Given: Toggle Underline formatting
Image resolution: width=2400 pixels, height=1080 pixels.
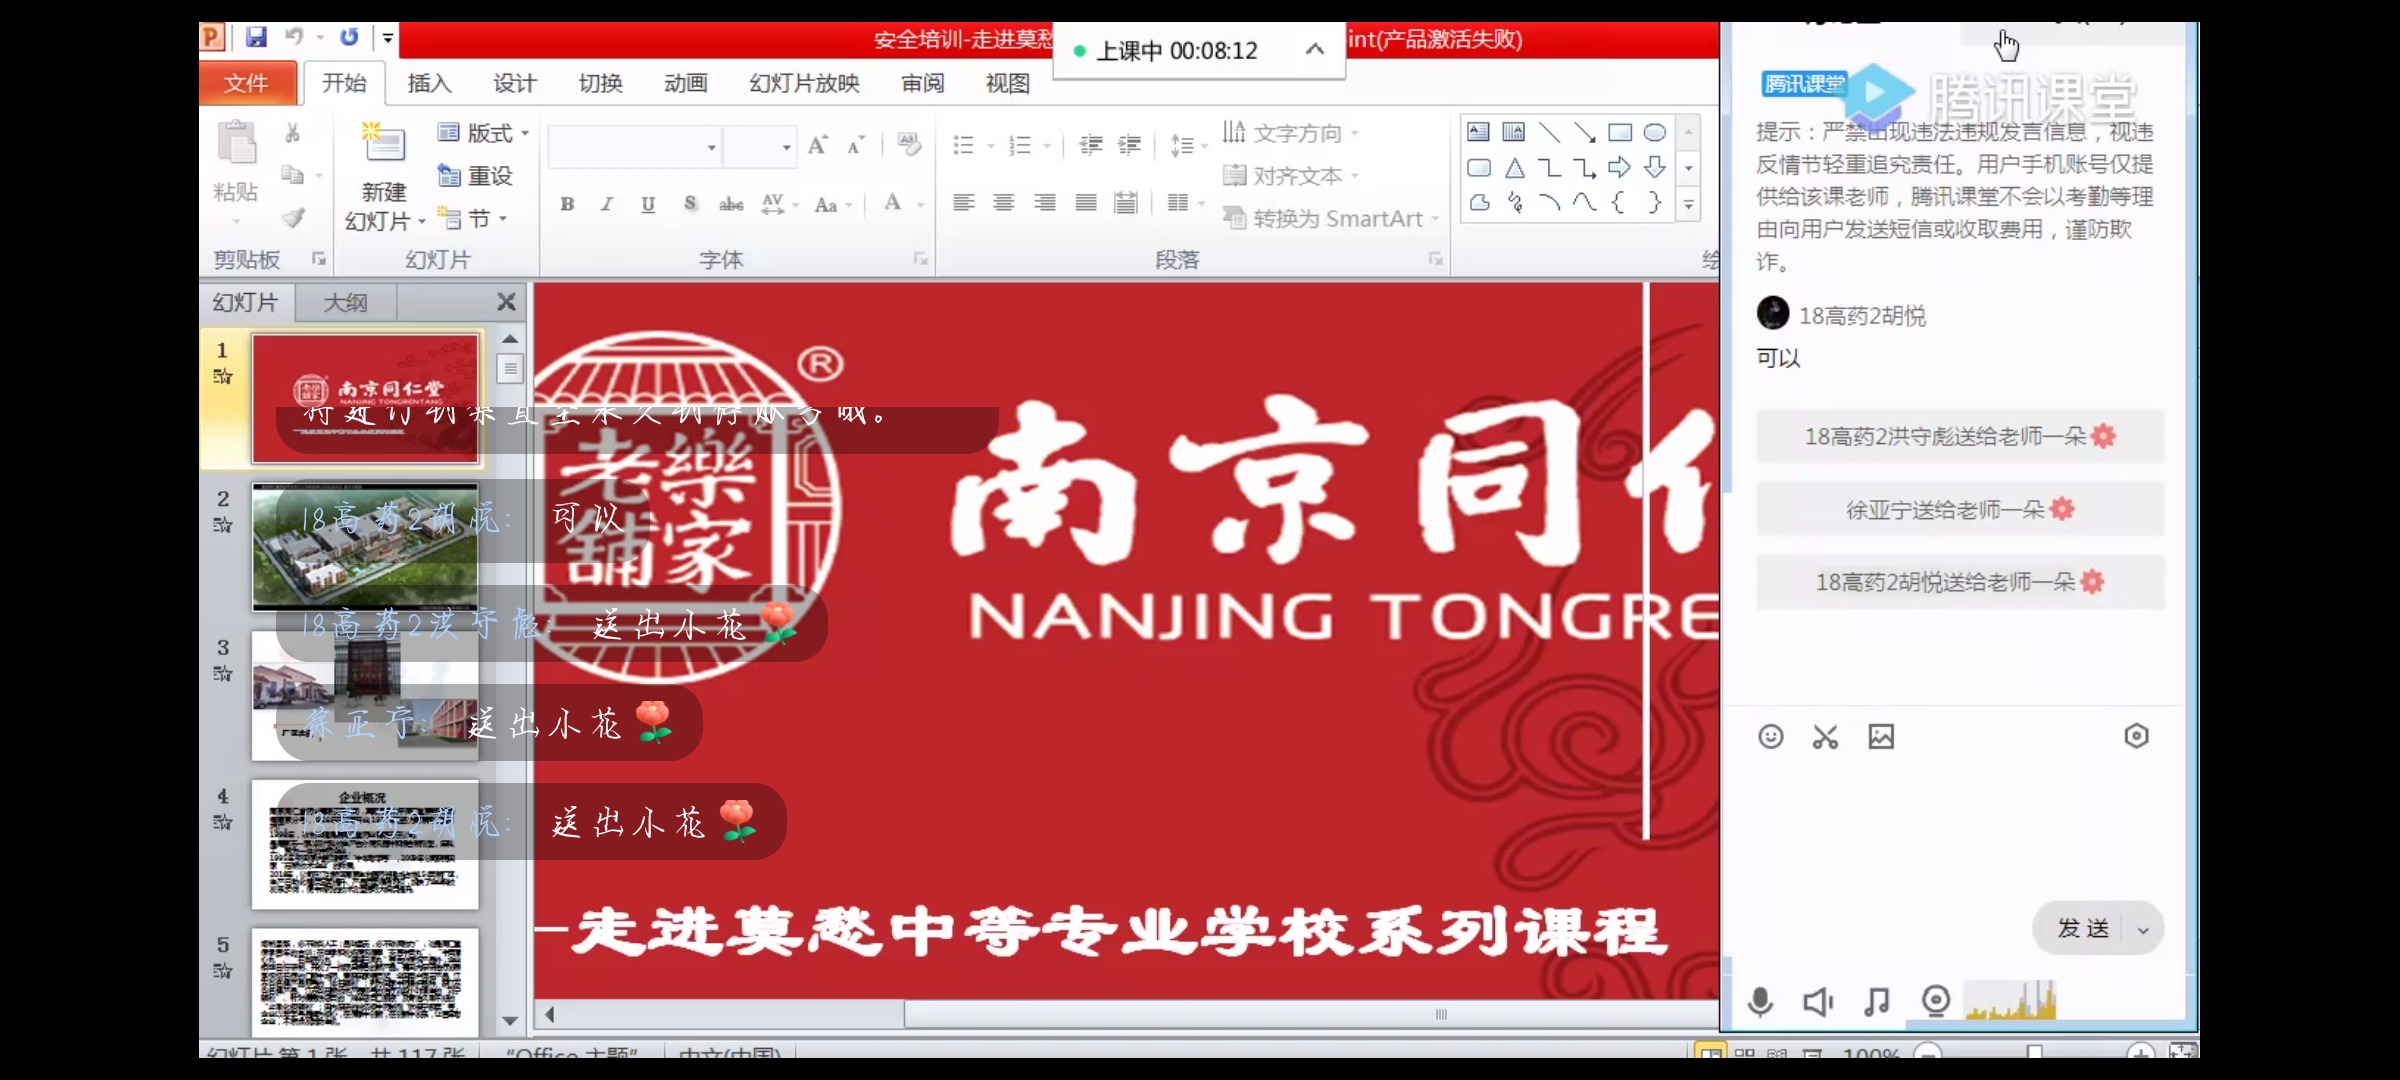Looking at the screenshot, I should coord(648,204).
